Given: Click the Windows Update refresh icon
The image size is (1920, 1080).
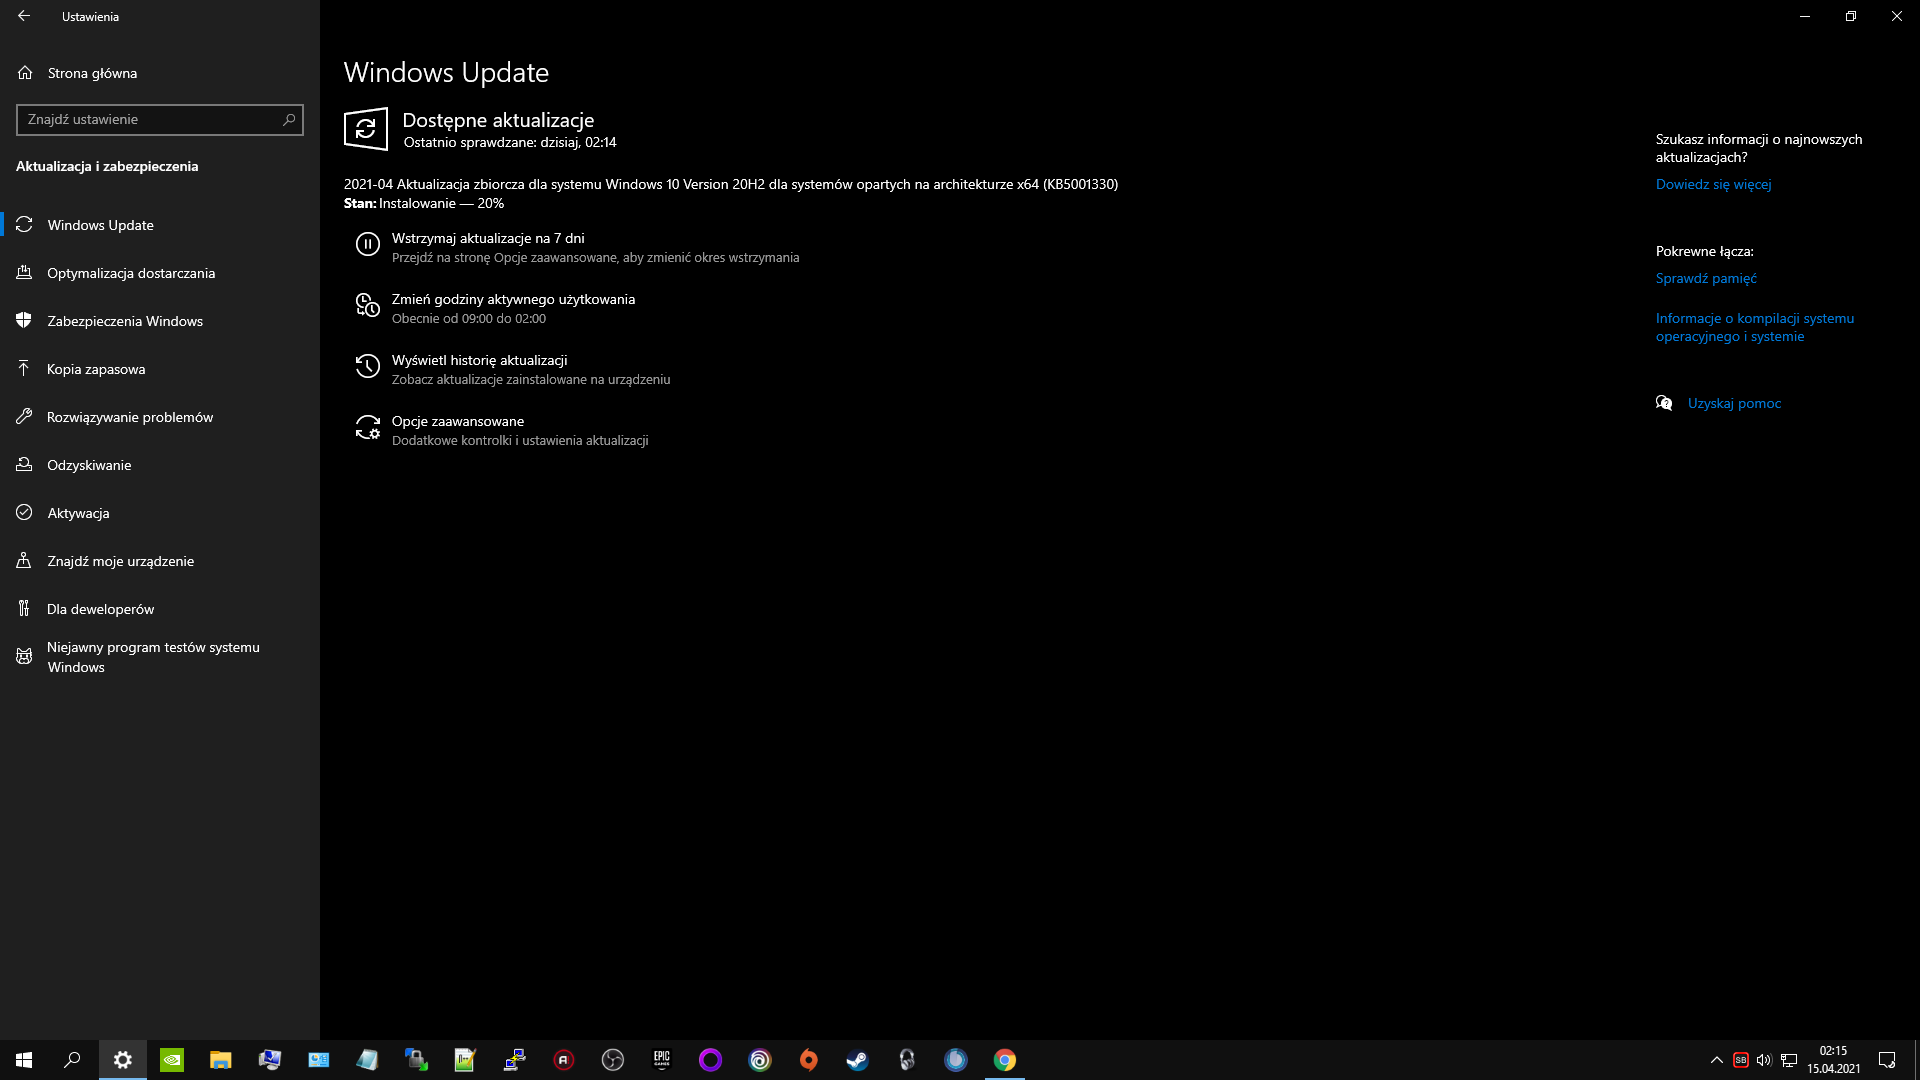Looking at the screenshot, I should pos(365,129).
